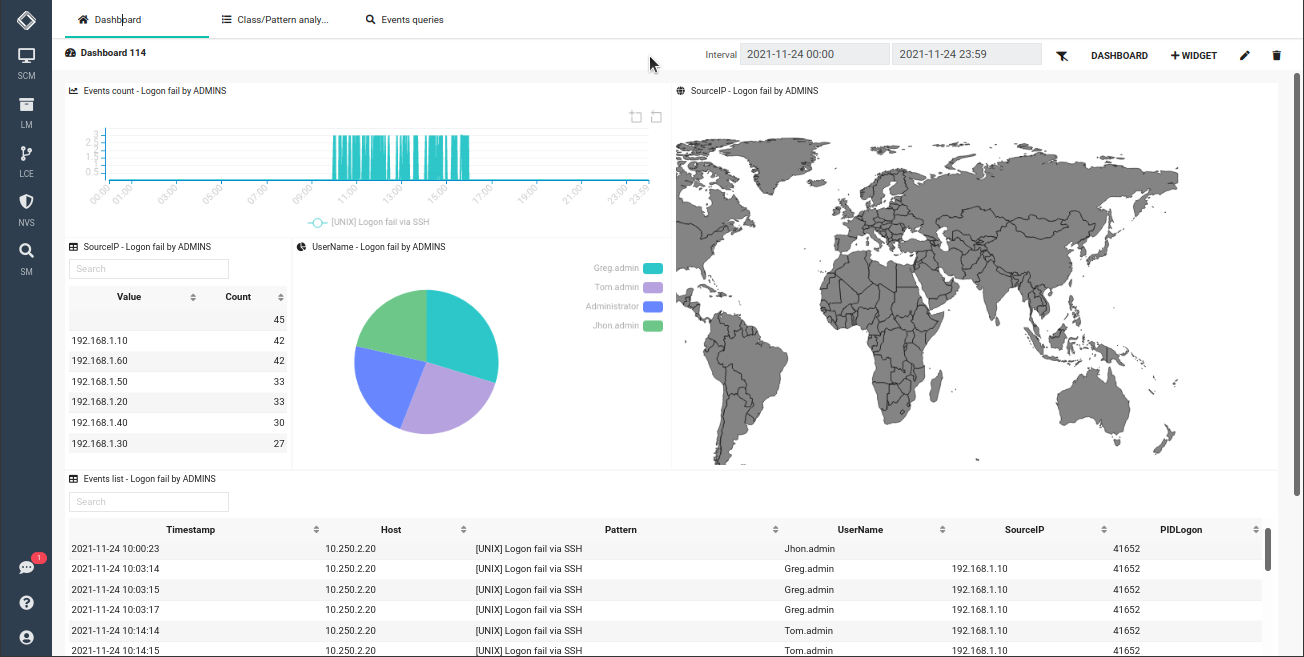Image resolution: width=1304 pixels, height=657 pixels.
Task: Open the interval end date picker
Action: coord(966,53)
